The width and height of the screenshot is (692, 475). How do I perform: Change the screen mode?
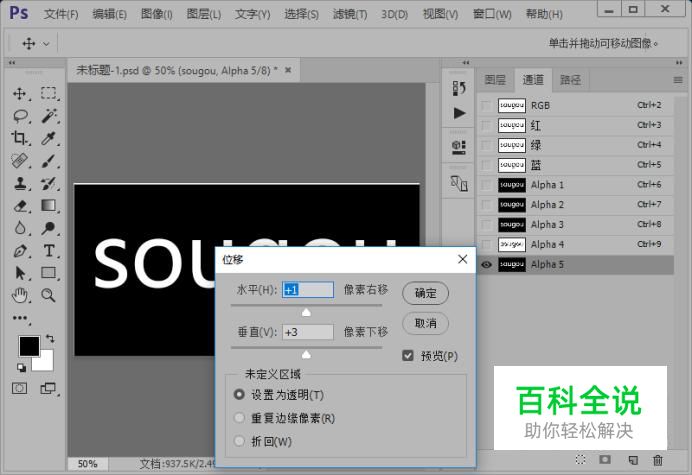click(48, 388)
